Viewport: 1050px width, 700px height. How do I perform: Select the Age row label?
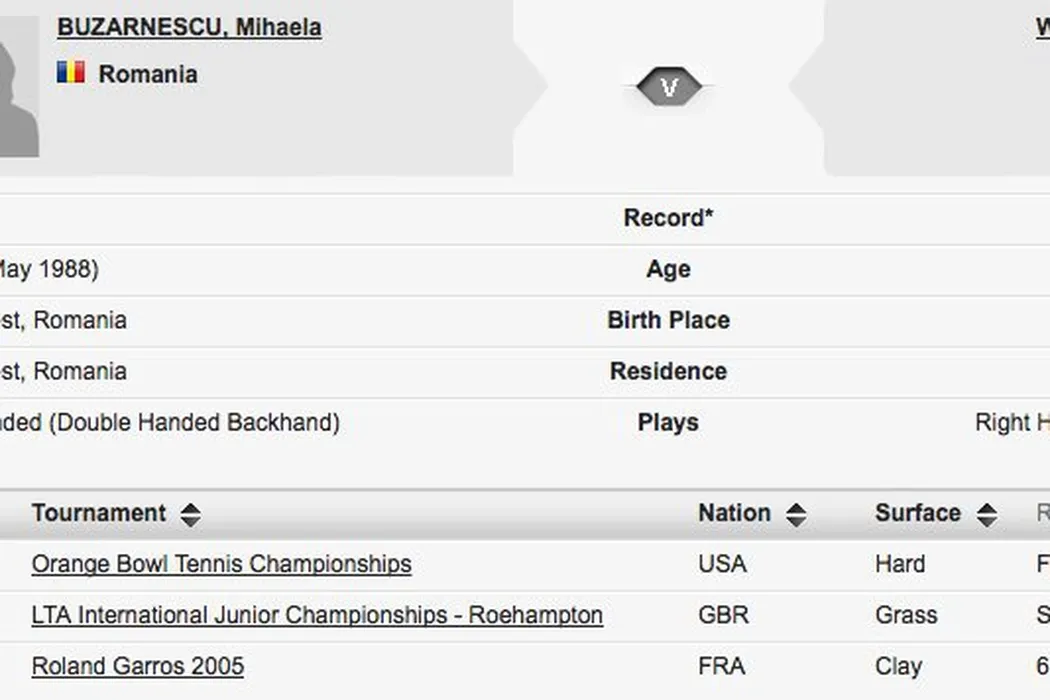[x=668, y=270]
